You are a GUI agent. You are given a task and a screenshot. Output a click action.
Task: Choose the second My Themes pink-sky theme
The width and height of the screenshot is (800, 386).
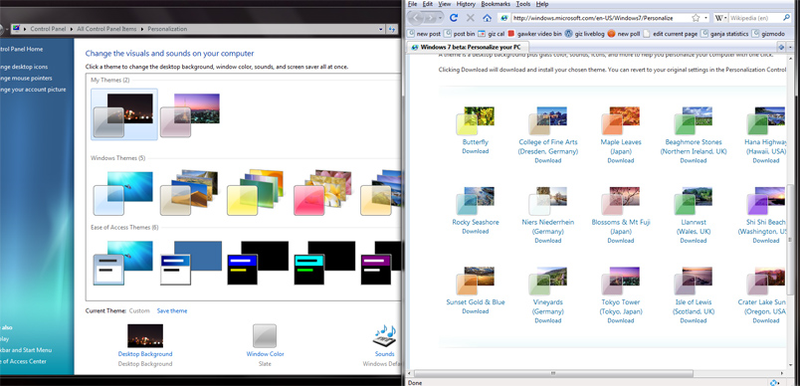click(x=190, y=115)
